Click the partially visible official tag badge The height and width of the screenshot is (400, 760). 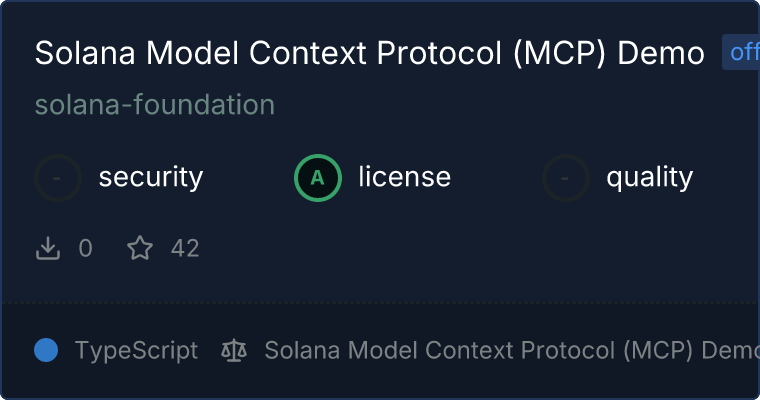point(742,52)
